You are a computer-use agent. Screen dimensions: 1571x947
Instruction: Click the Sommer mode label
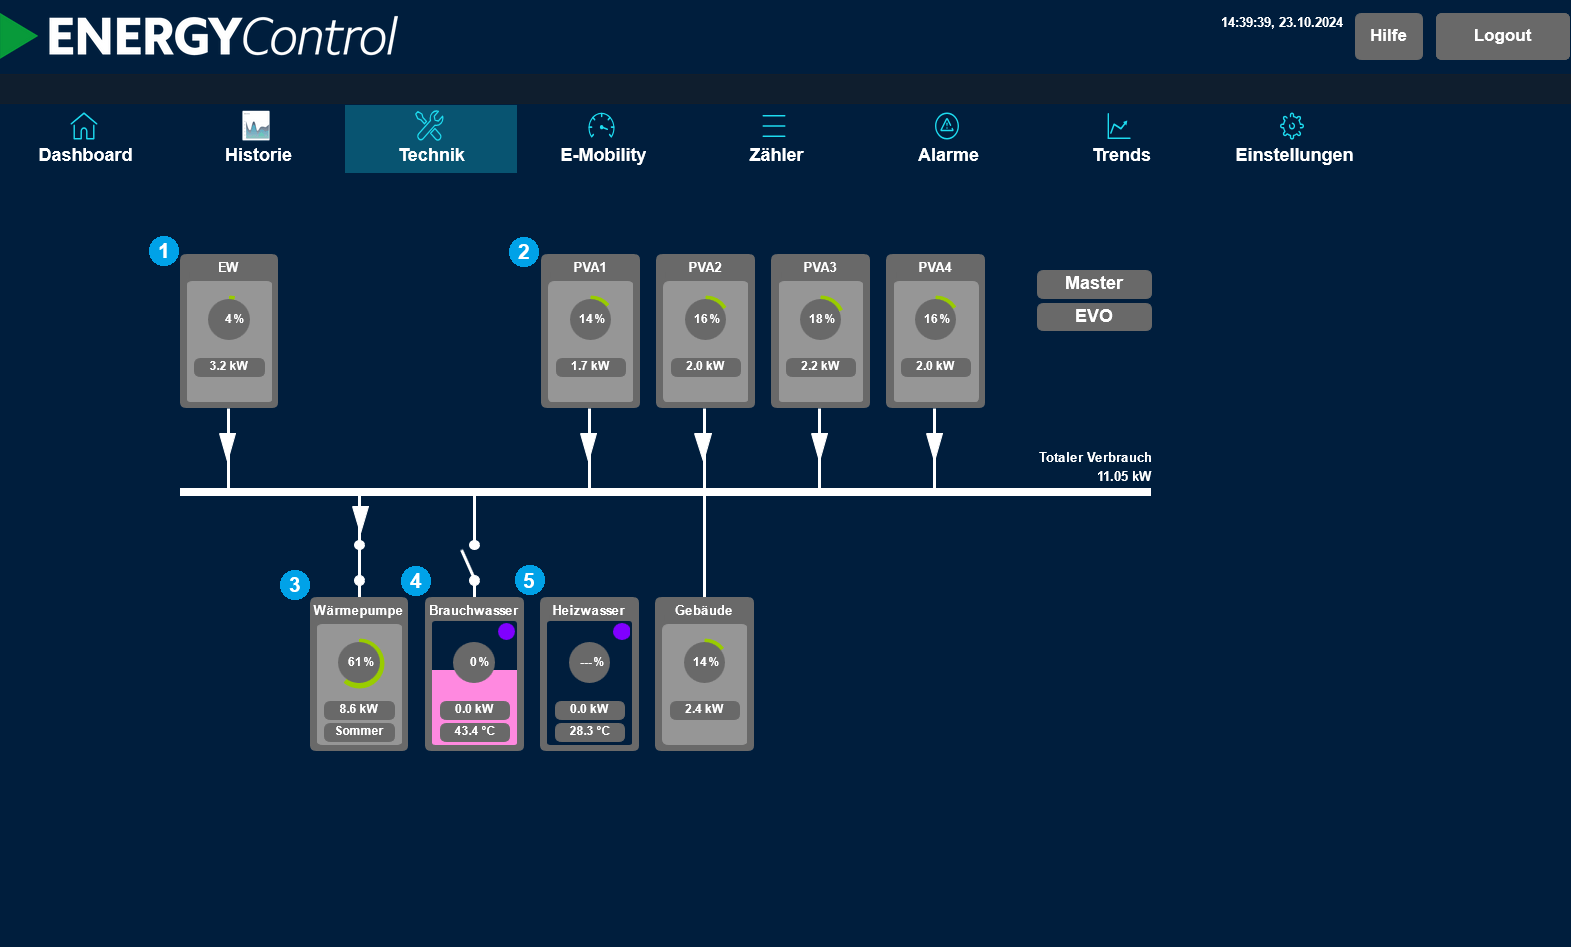(359, 732)
